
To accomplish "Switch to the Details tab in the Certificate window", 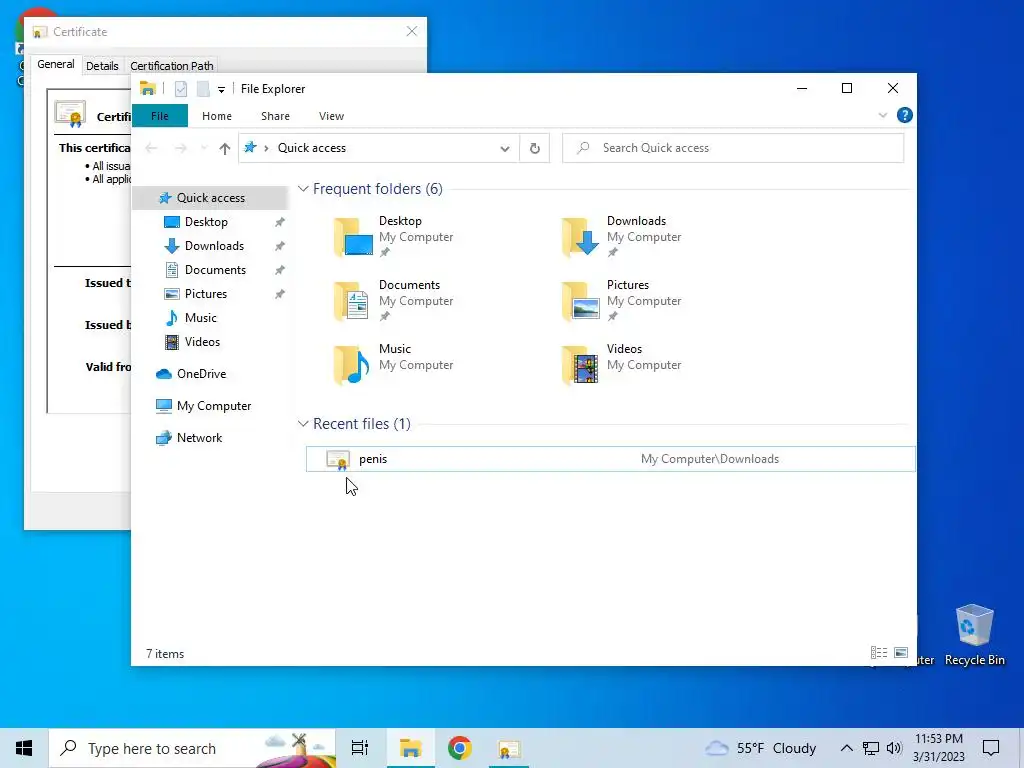I will coord(102,66).
